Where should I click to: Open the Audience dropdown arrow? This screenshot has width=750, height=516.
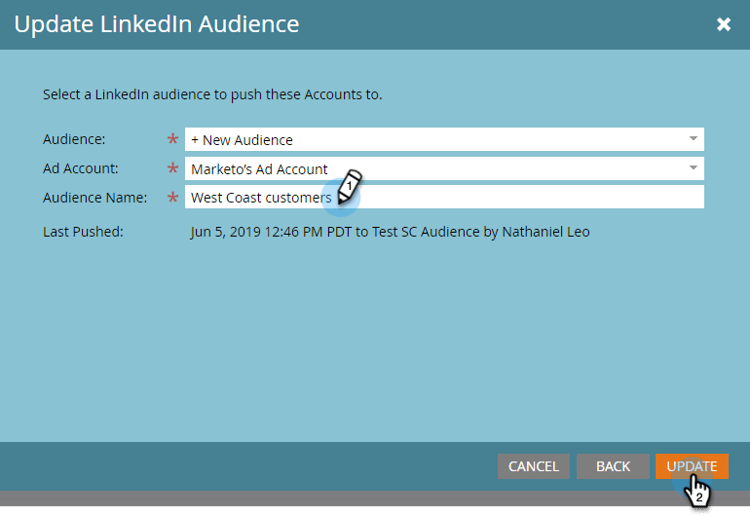(x=693, y=139)
